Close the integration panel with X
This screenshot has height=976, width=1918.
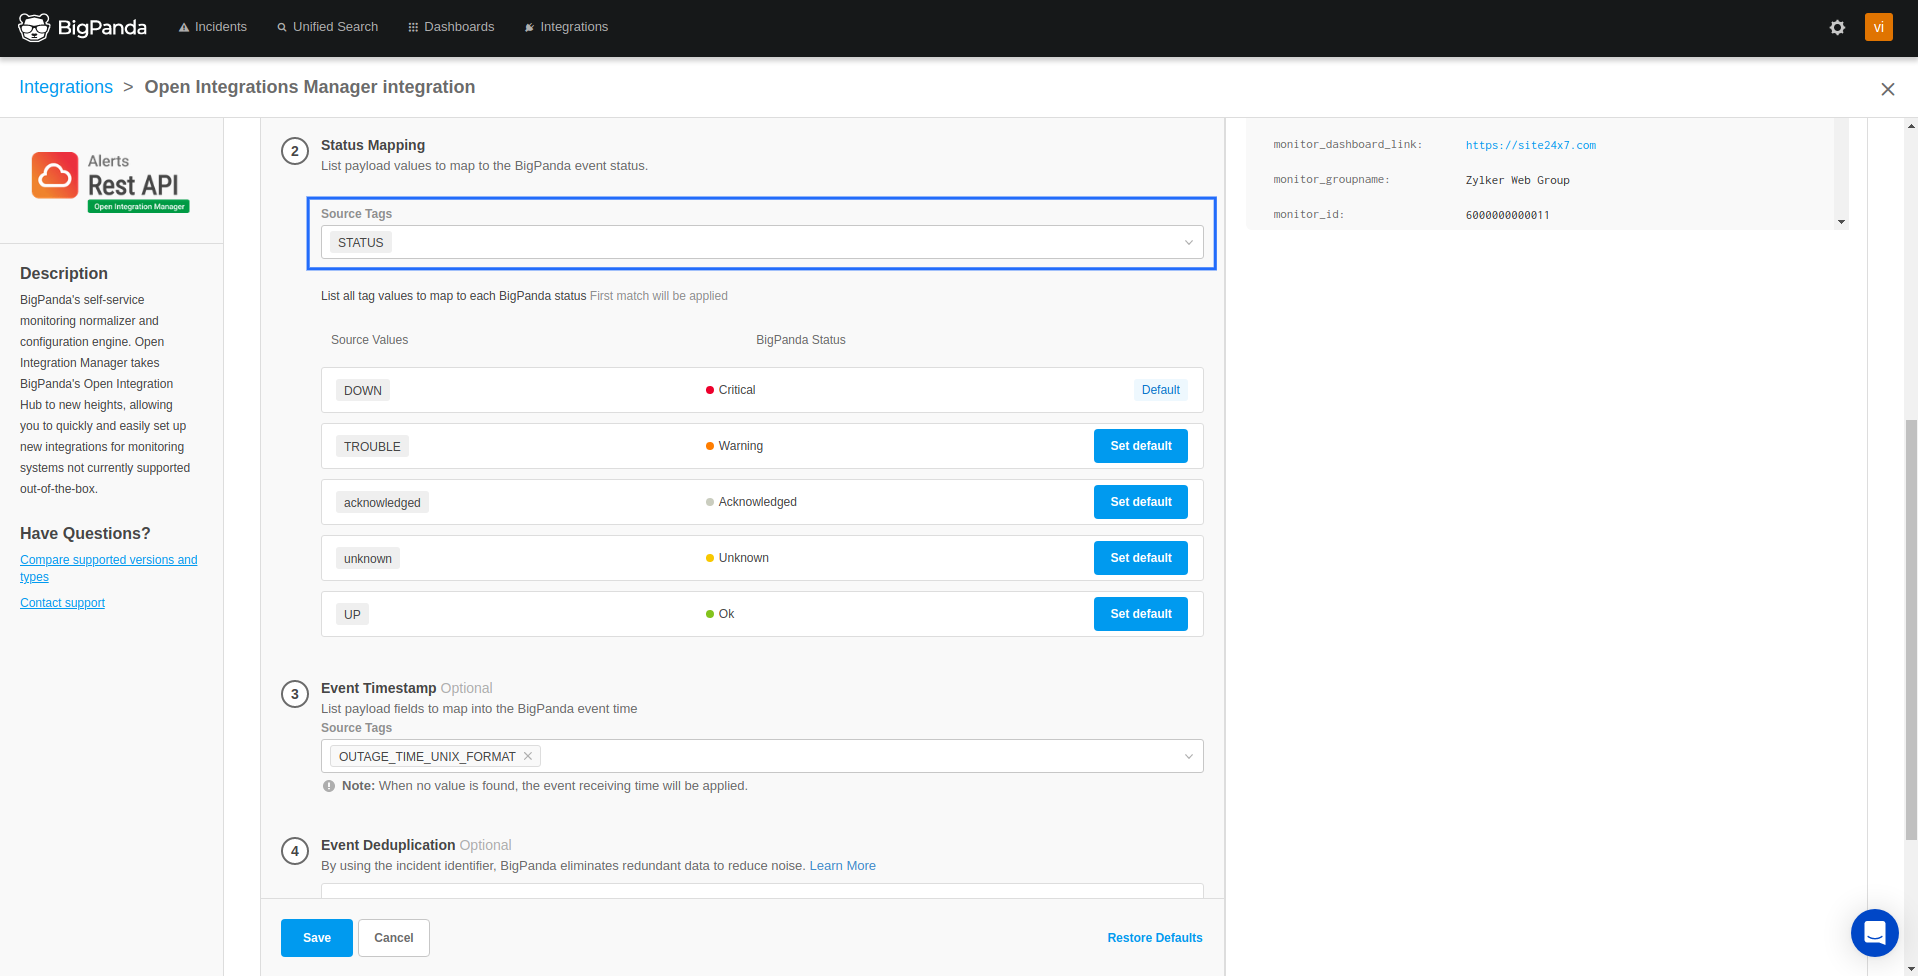(1887, 89)
